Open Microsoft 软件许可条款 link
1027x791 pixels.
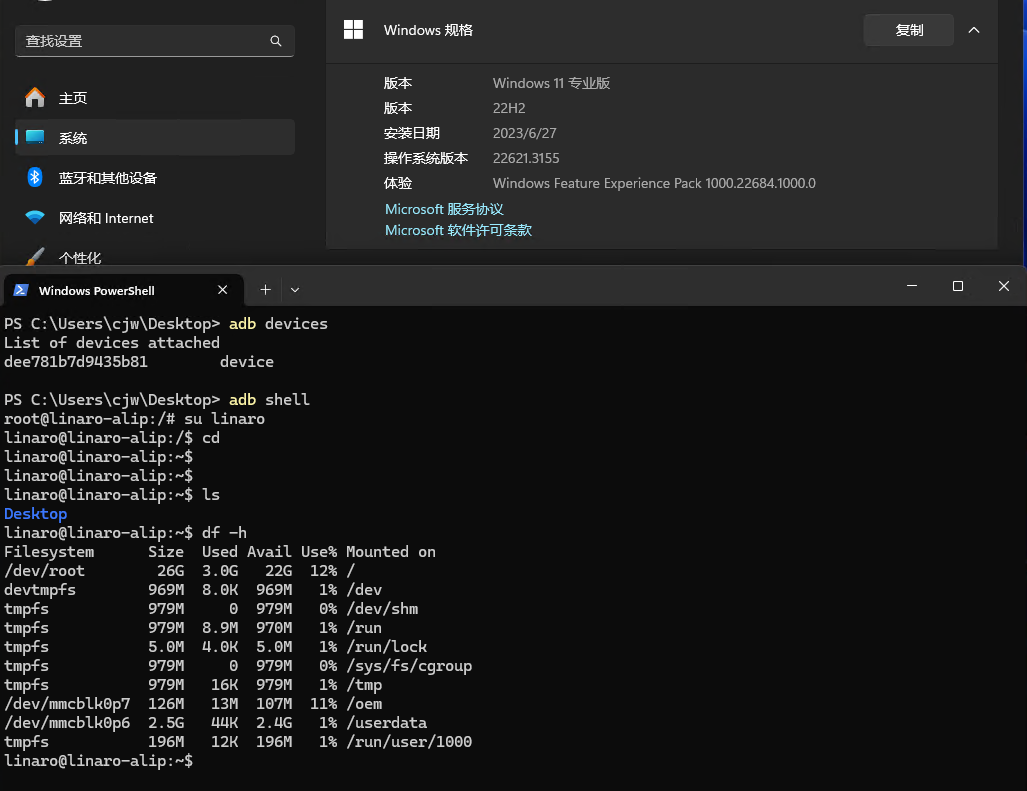point(458,230)
